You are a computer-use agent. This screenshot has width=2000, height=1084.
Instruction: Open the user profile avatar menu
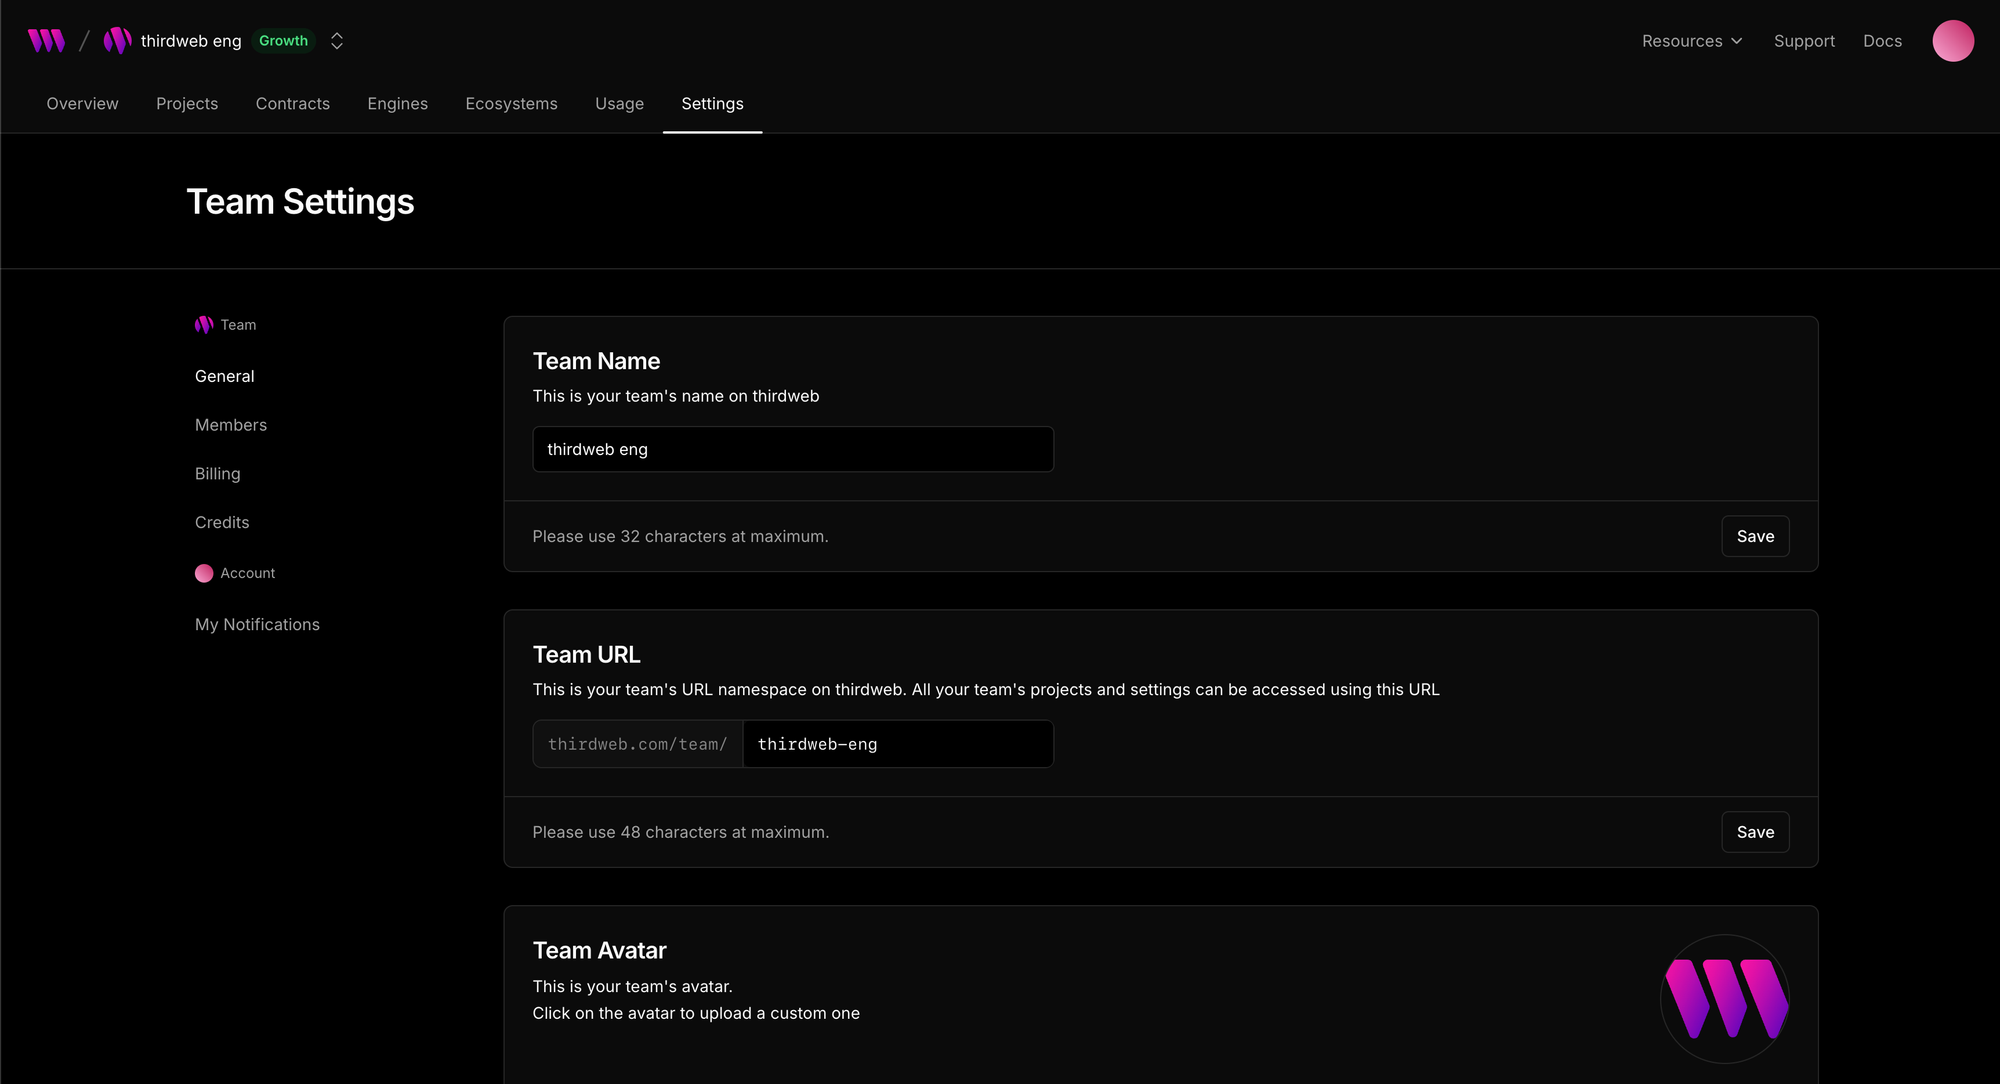1952,41
